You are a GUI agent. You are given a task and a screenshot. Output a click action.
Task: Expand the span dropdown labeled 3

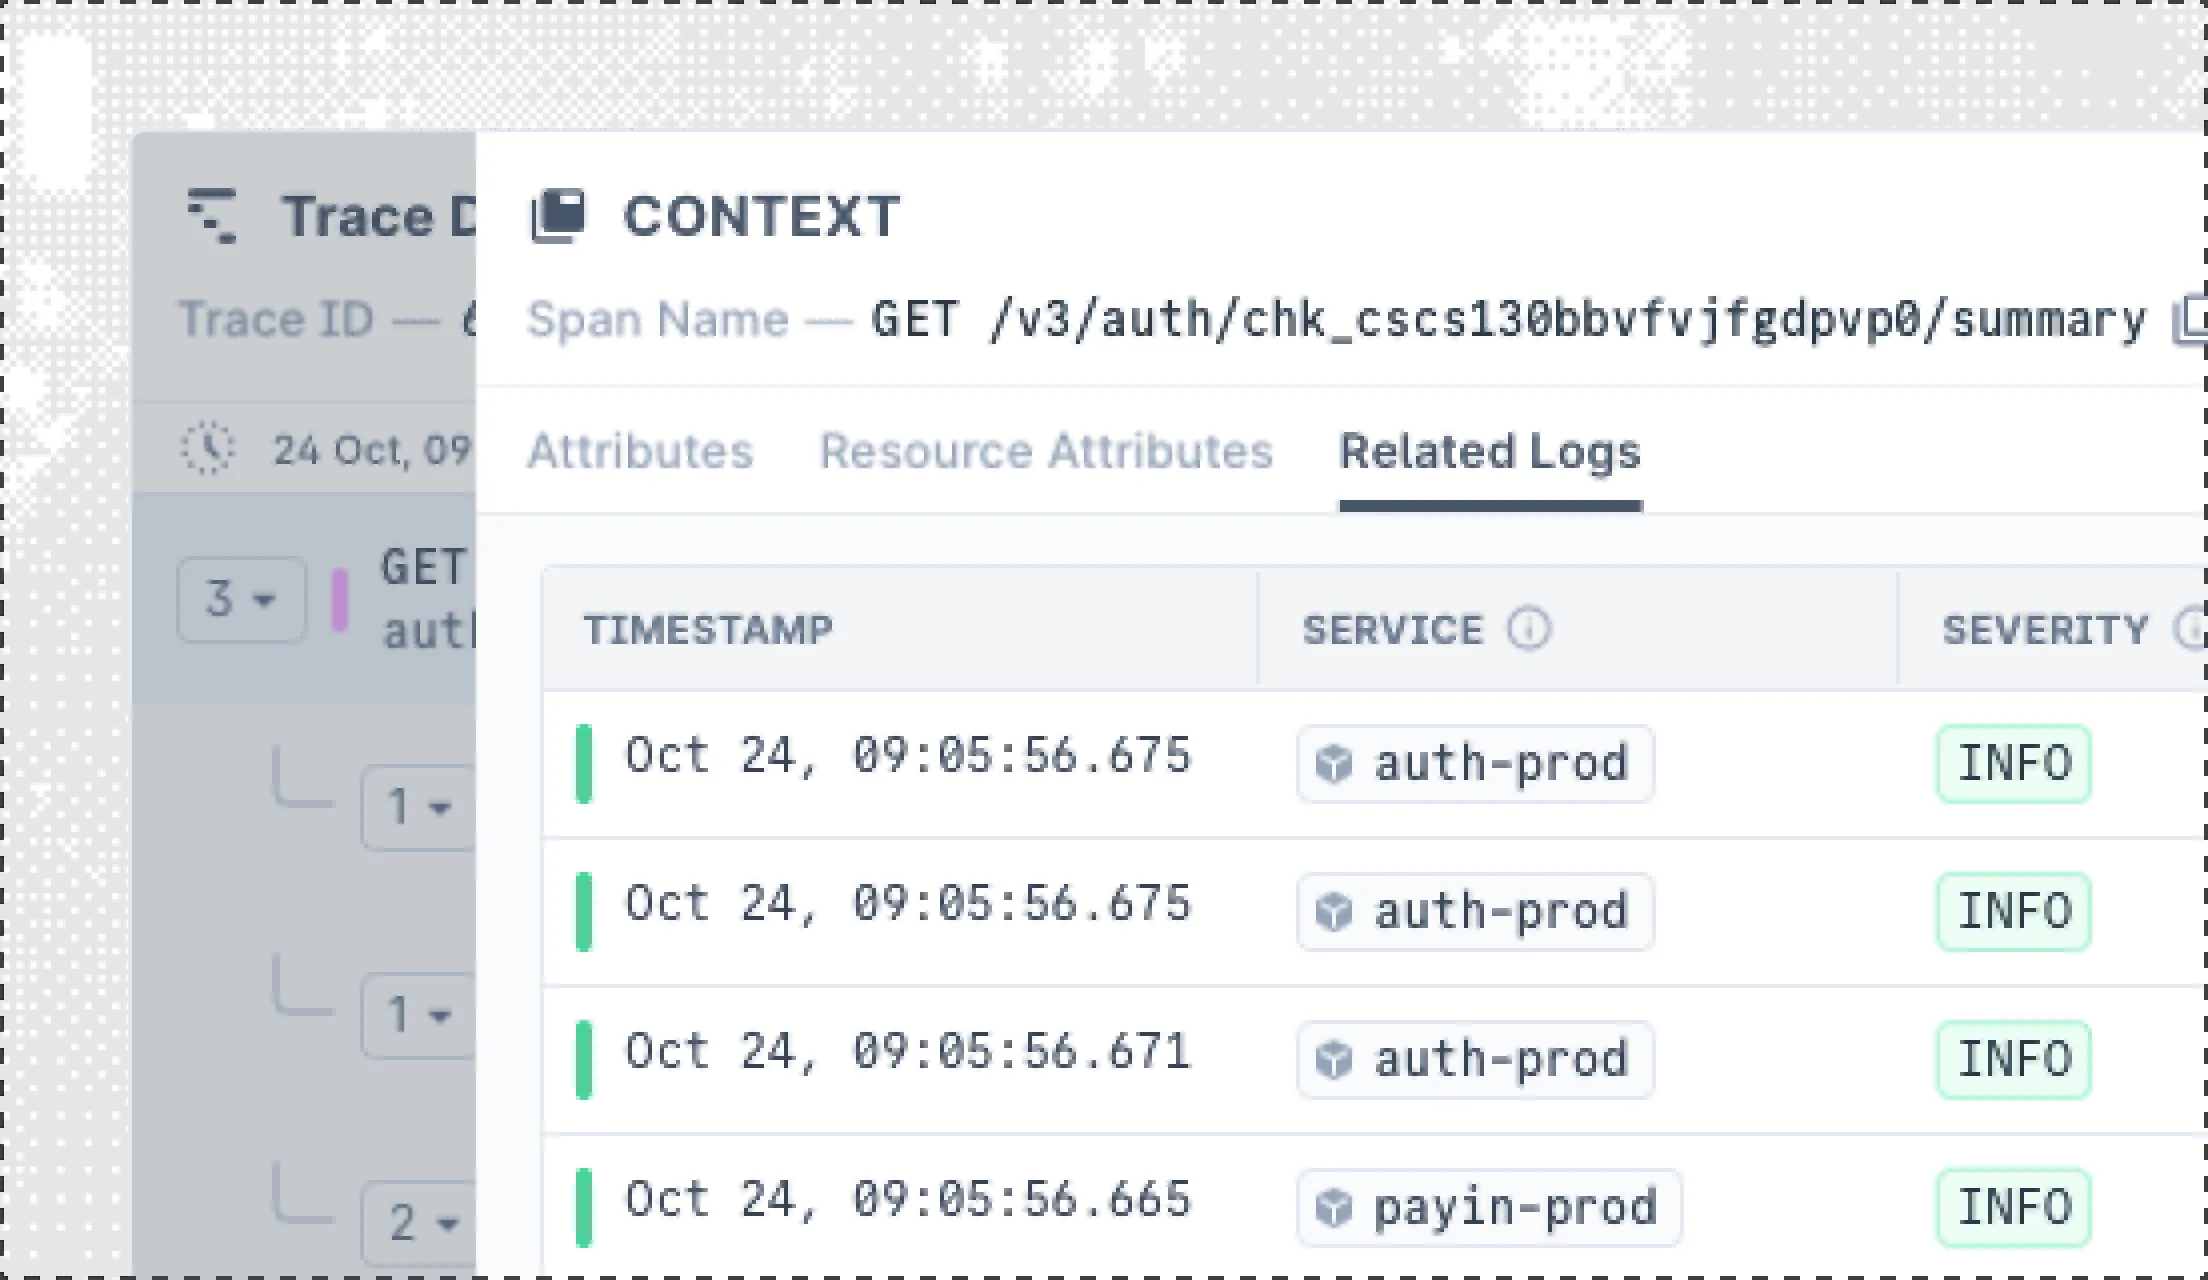click(241, 600)
